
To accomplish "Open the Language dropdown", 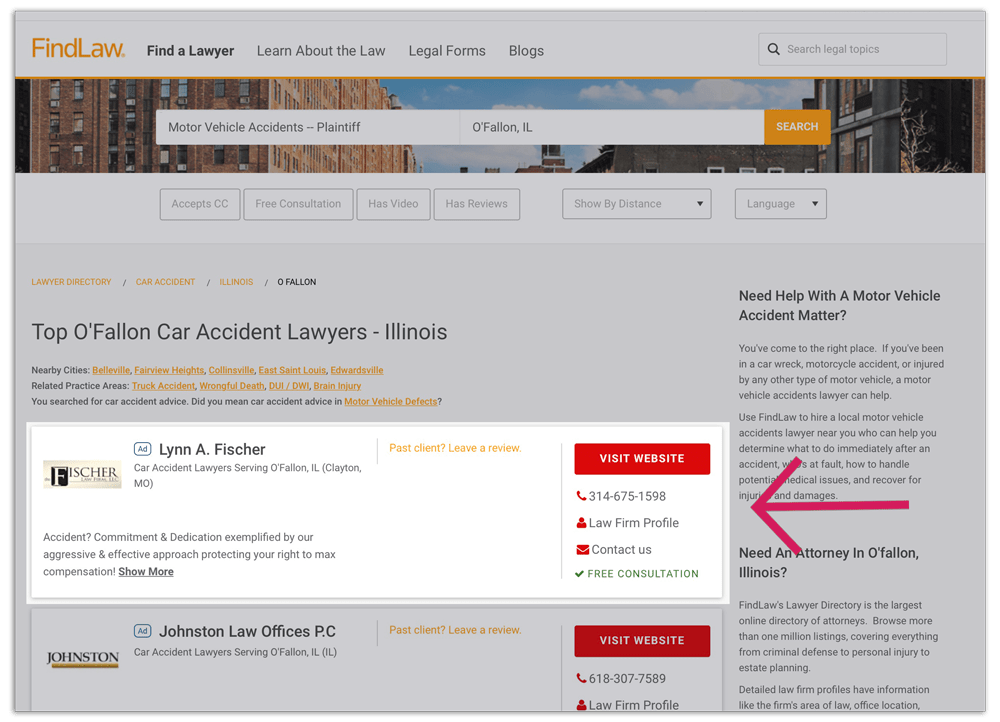I will pyautogui.click(x=781, y=204).
